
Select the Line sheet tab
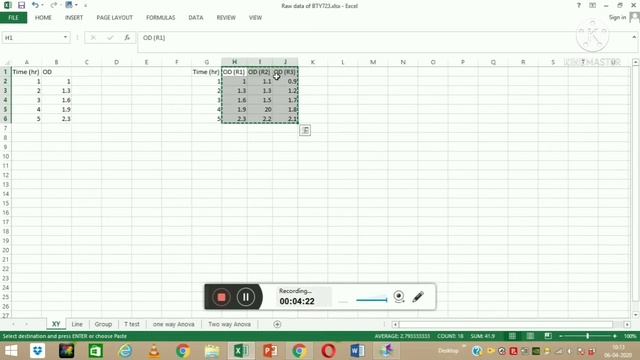(x=77, y=324)
